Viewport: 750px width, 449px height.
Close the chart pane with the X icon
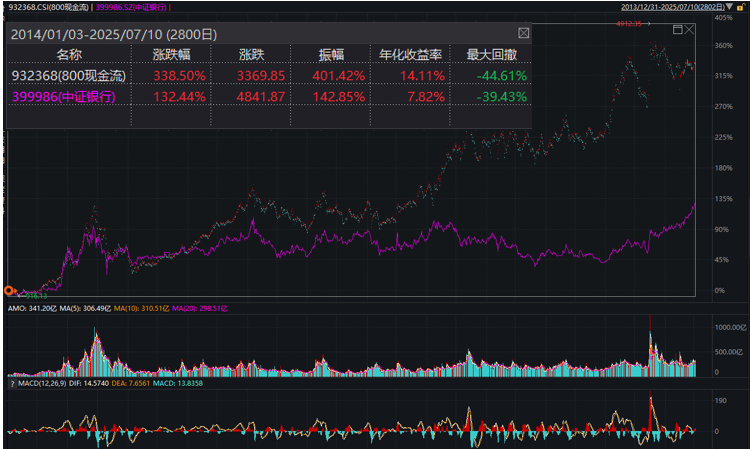click(x=690, y=30)
